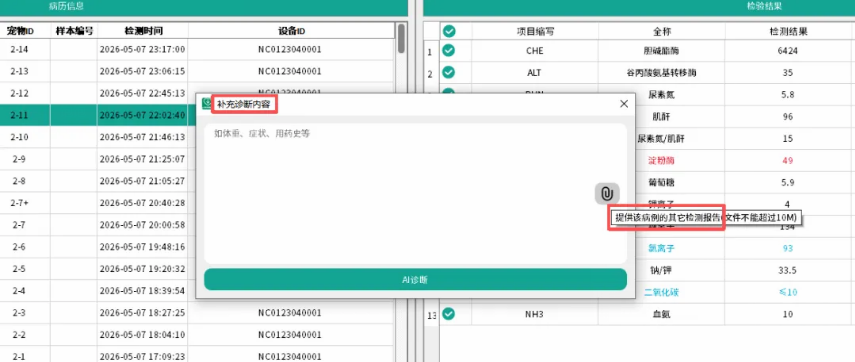855x362 pixels.
Task: Start the AI诊断 analysis button
Action: click(x=415, y=280)
